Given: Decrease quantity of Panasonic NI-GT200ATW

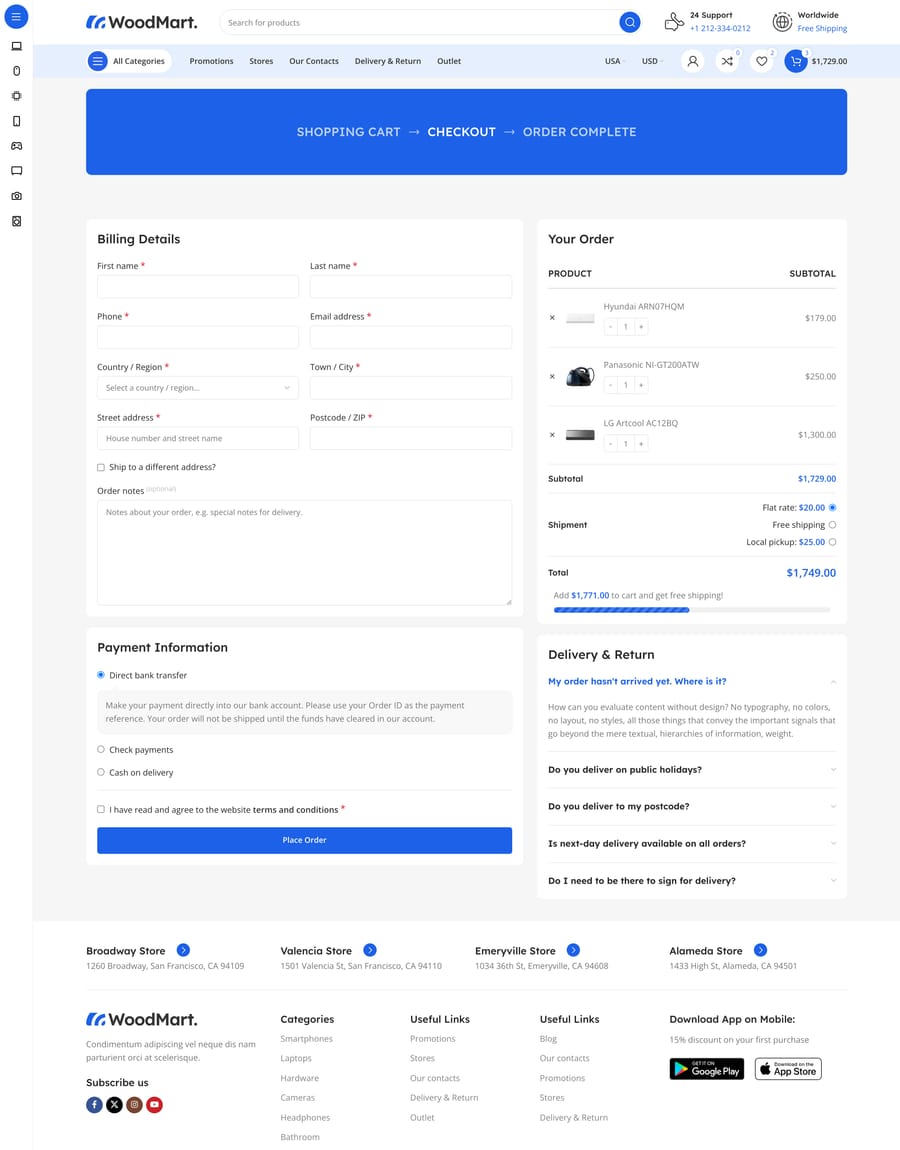Looking at the screenshot, I should point(610,385).
